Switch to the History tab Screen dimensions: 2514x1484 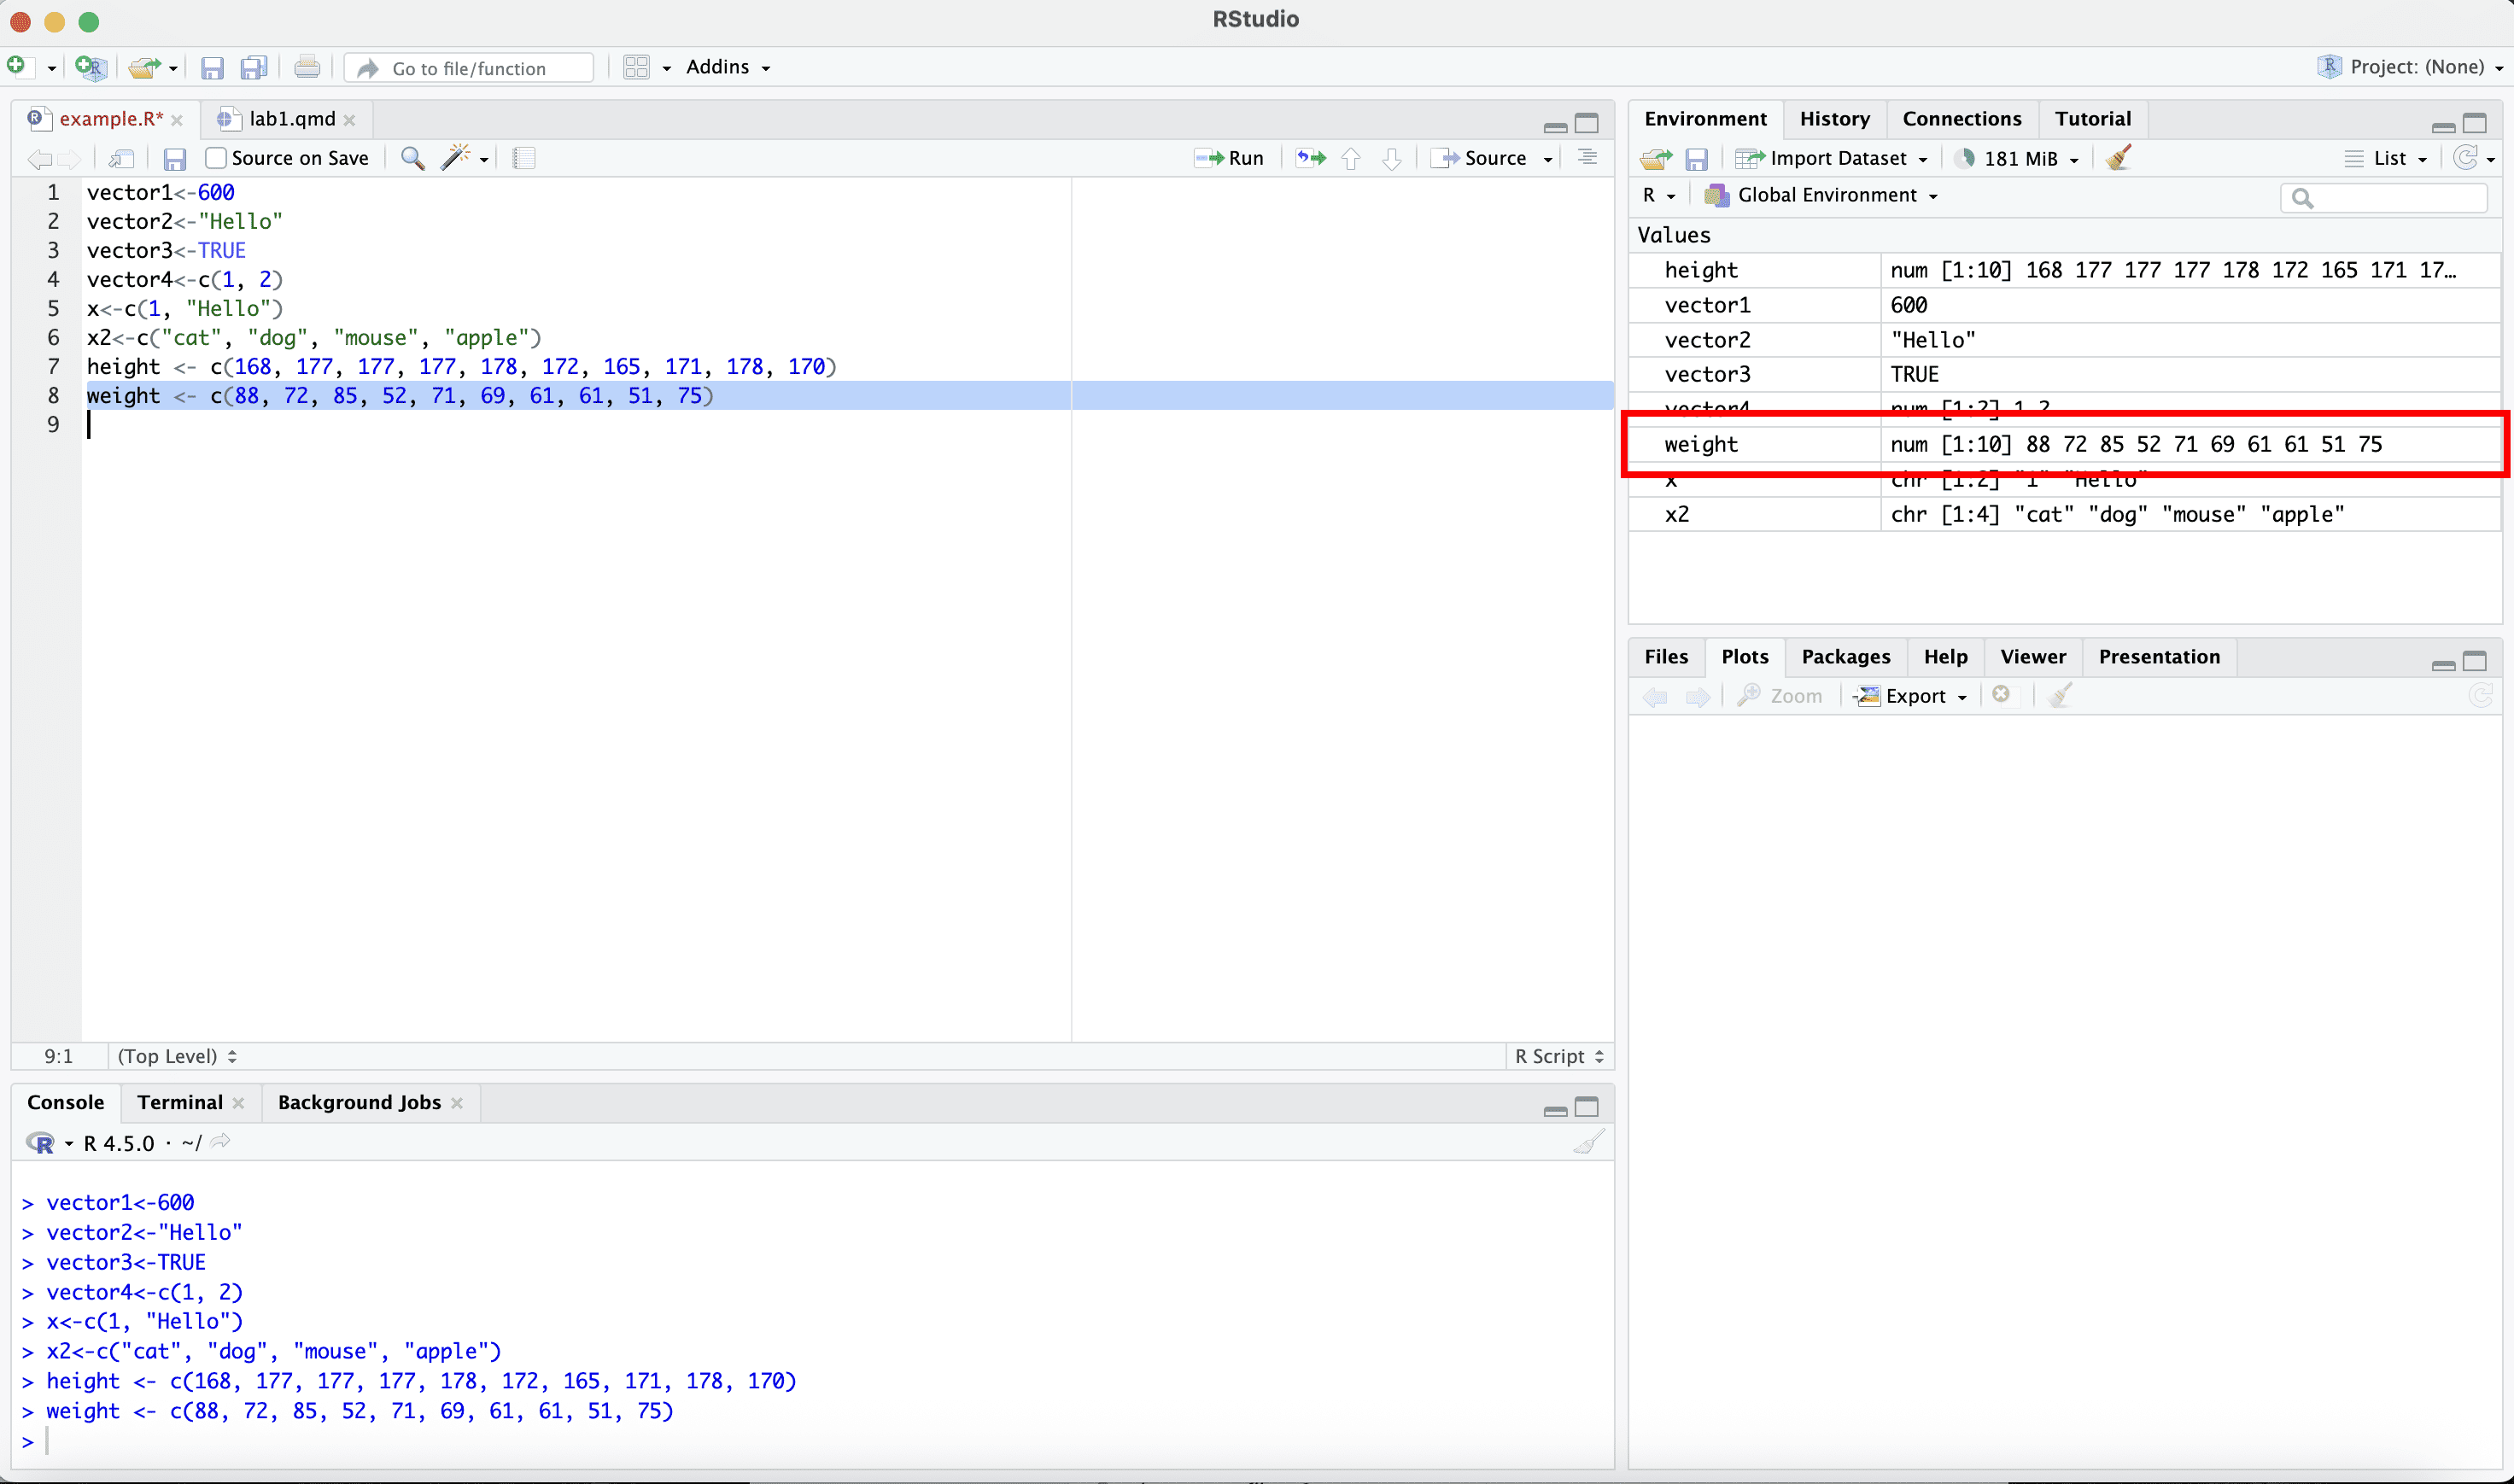(1834, 119)
